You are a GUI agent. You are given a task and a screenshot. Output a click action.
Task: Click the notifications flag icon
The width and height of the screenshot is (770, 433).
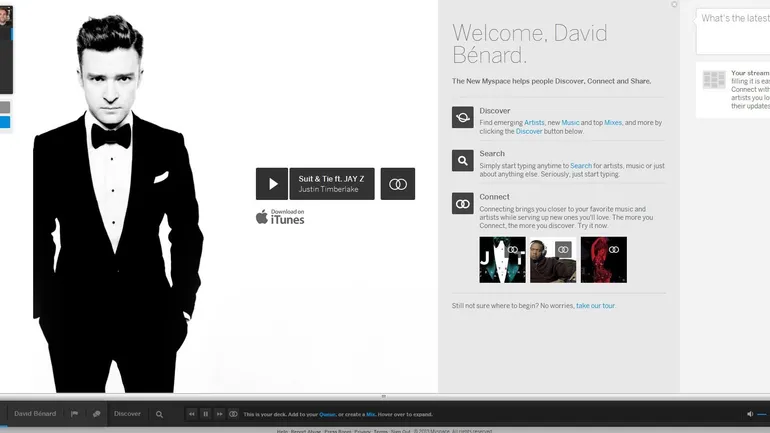click(74, 414)
